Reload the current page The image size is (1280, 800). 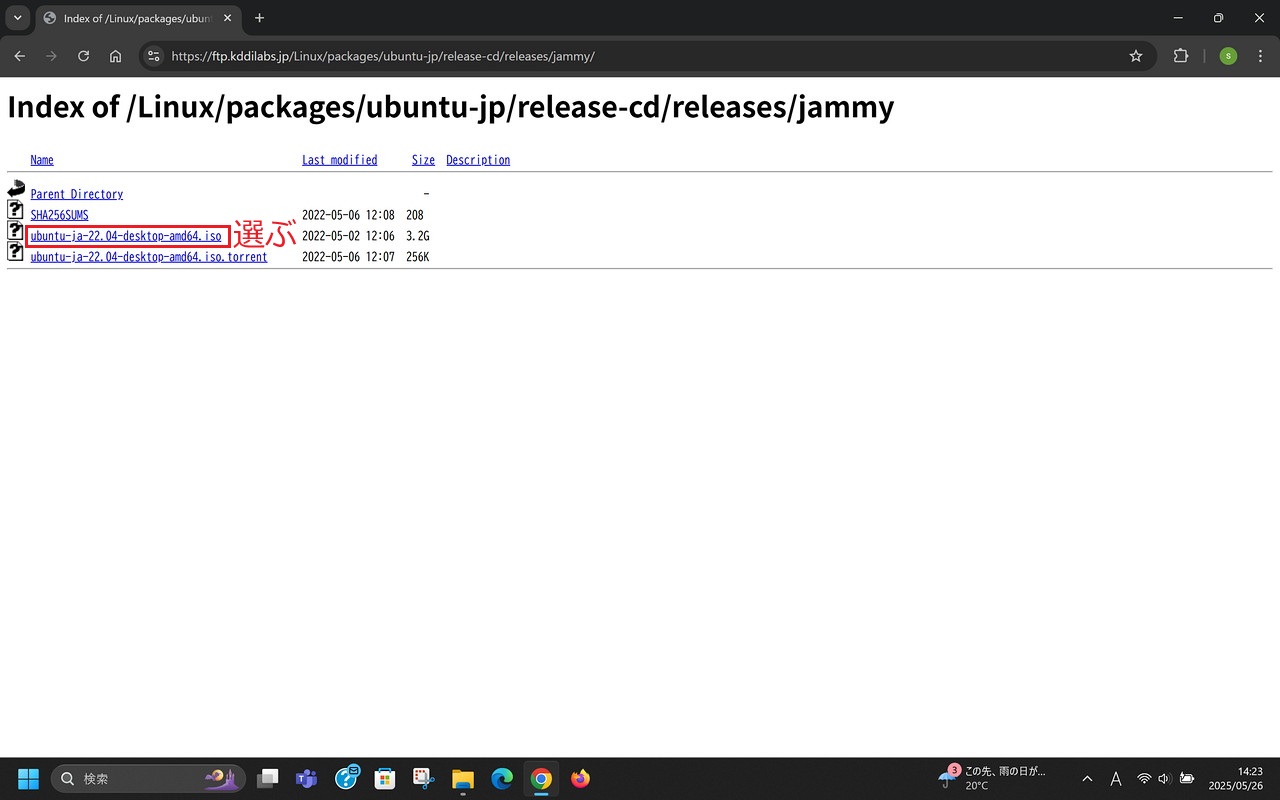point(83,56)
